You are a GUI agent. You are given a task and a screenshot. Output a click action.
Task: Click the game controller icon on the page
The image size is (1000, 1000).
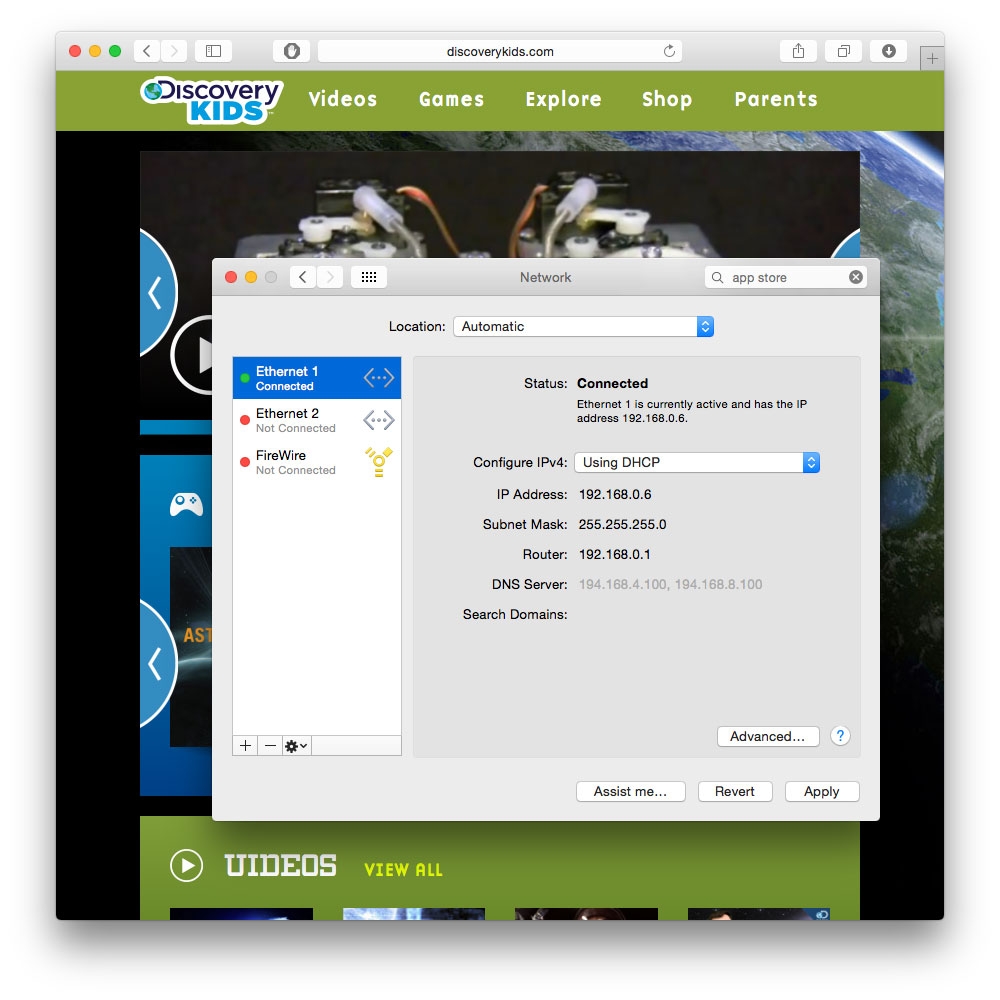[x=185, y=503]
